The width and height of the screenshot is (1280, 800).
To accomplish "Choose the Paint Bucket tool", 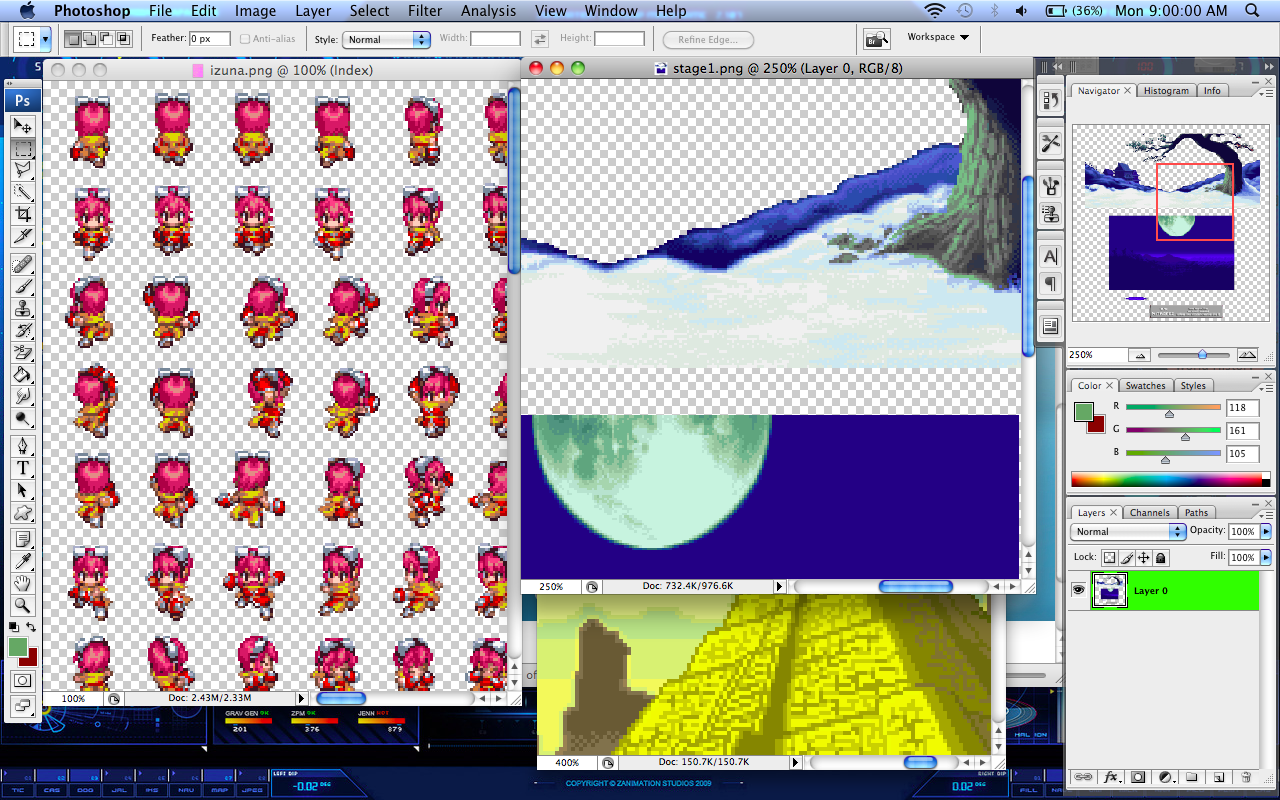I will point(22,375).
